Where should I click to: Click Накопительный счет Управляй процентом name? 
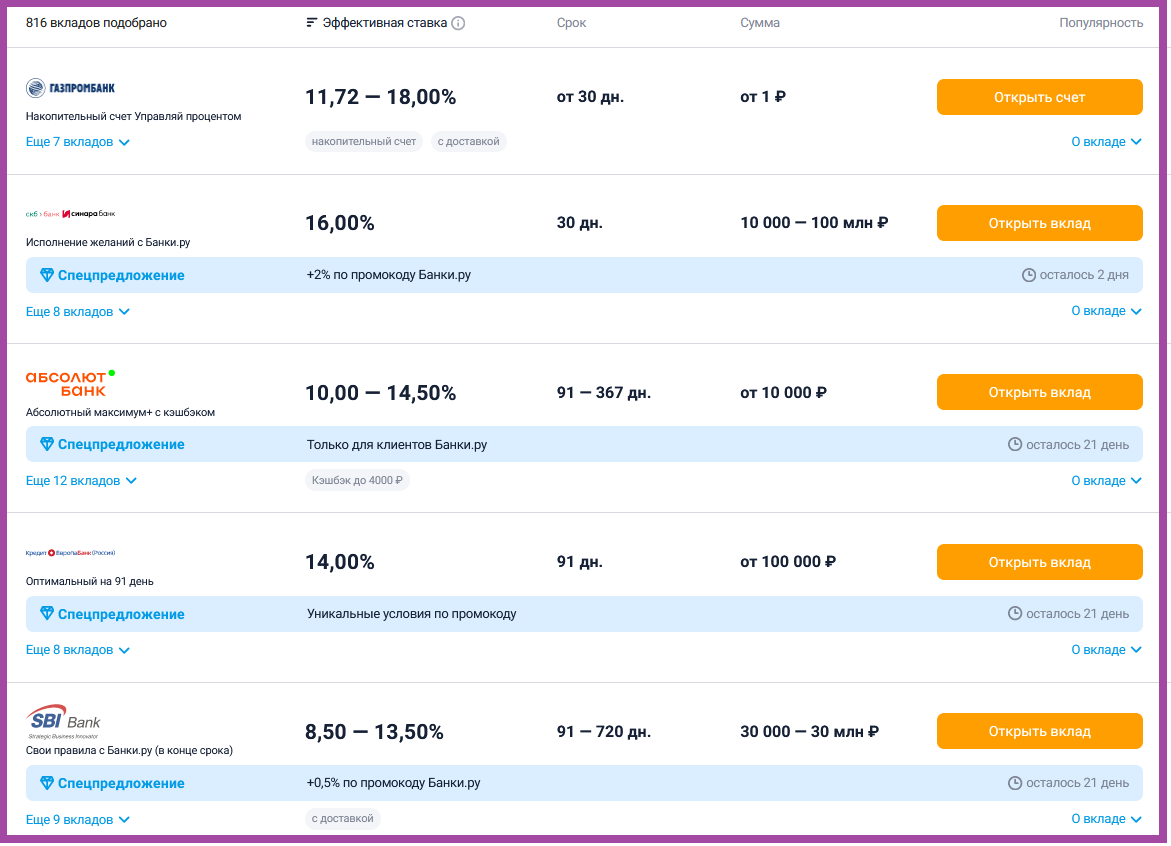tap(134, 116)
